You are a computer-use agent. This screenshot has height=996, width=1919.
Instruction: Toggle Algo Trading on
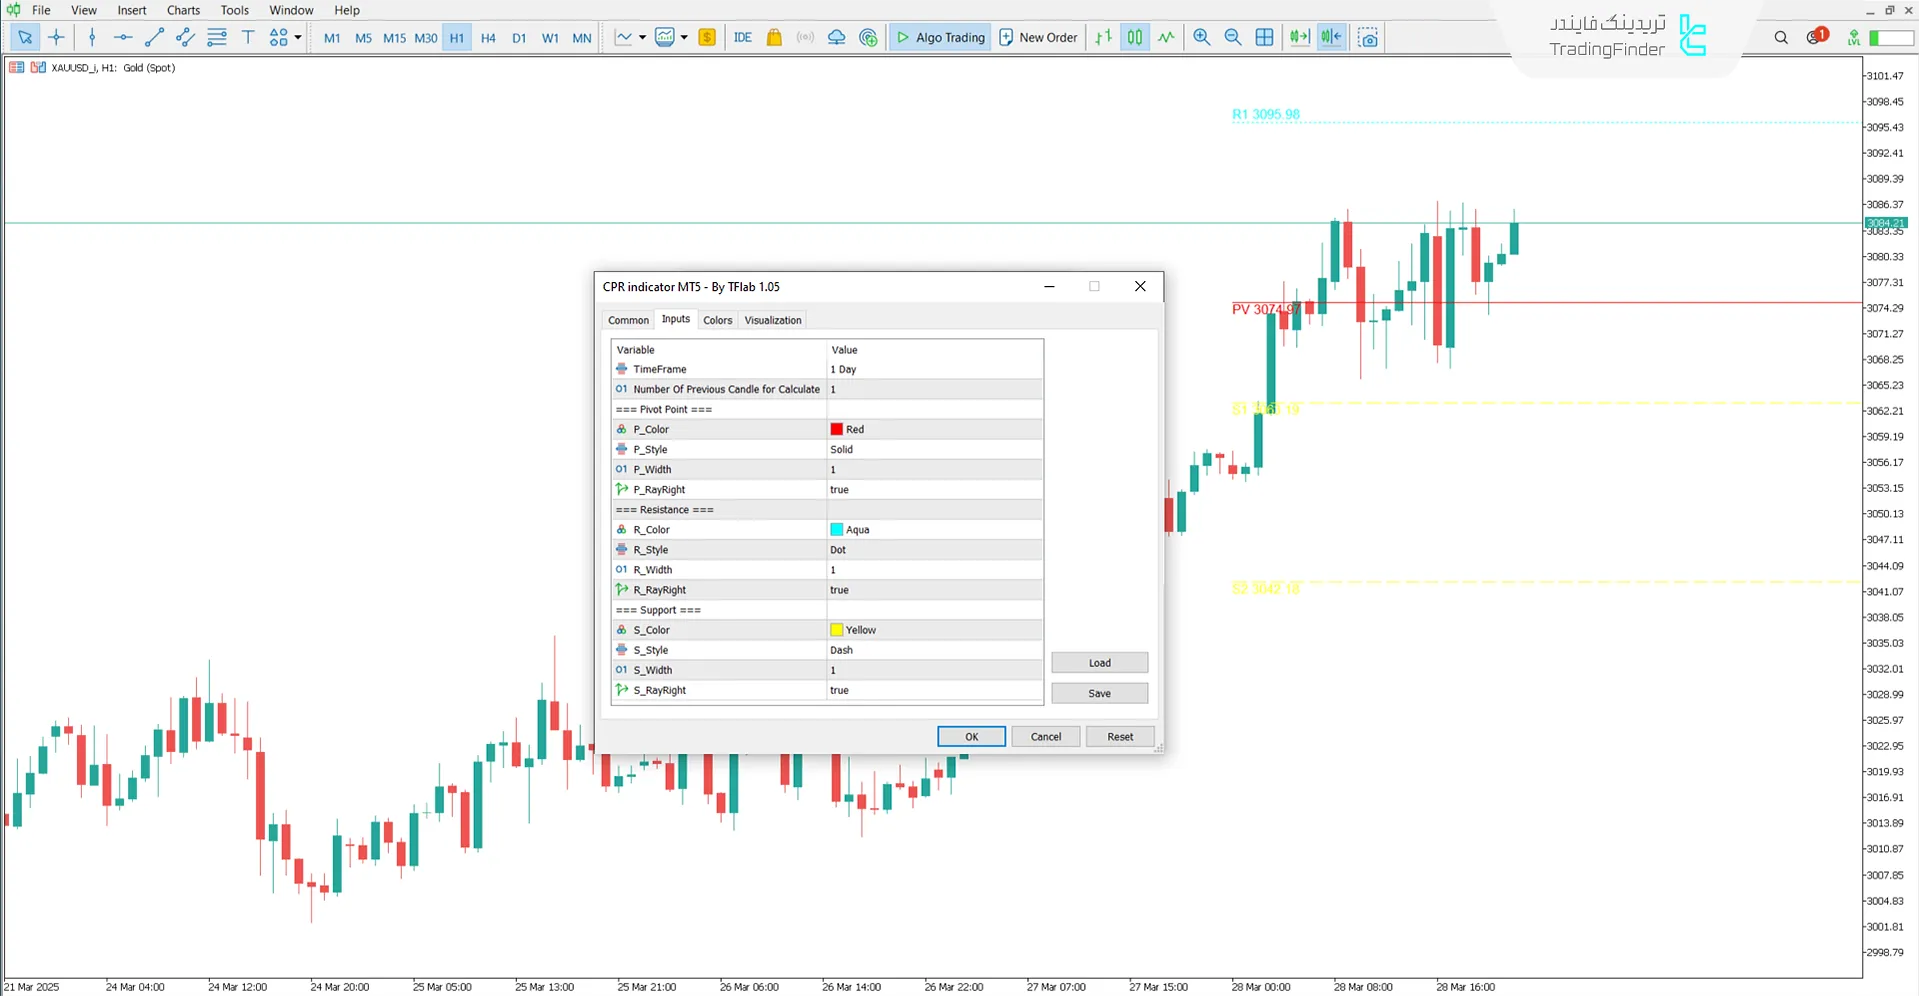[940, 38]
